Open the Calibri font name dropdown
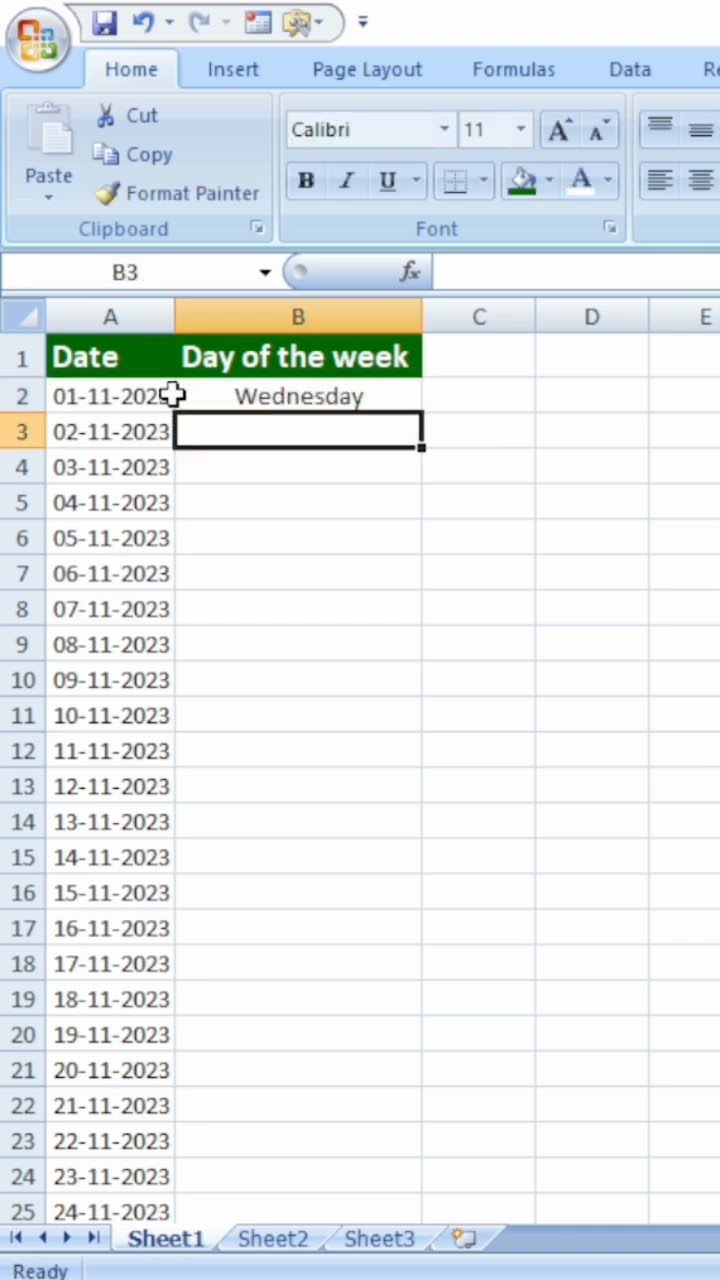The image size is (720, 1280). (444, 130)
